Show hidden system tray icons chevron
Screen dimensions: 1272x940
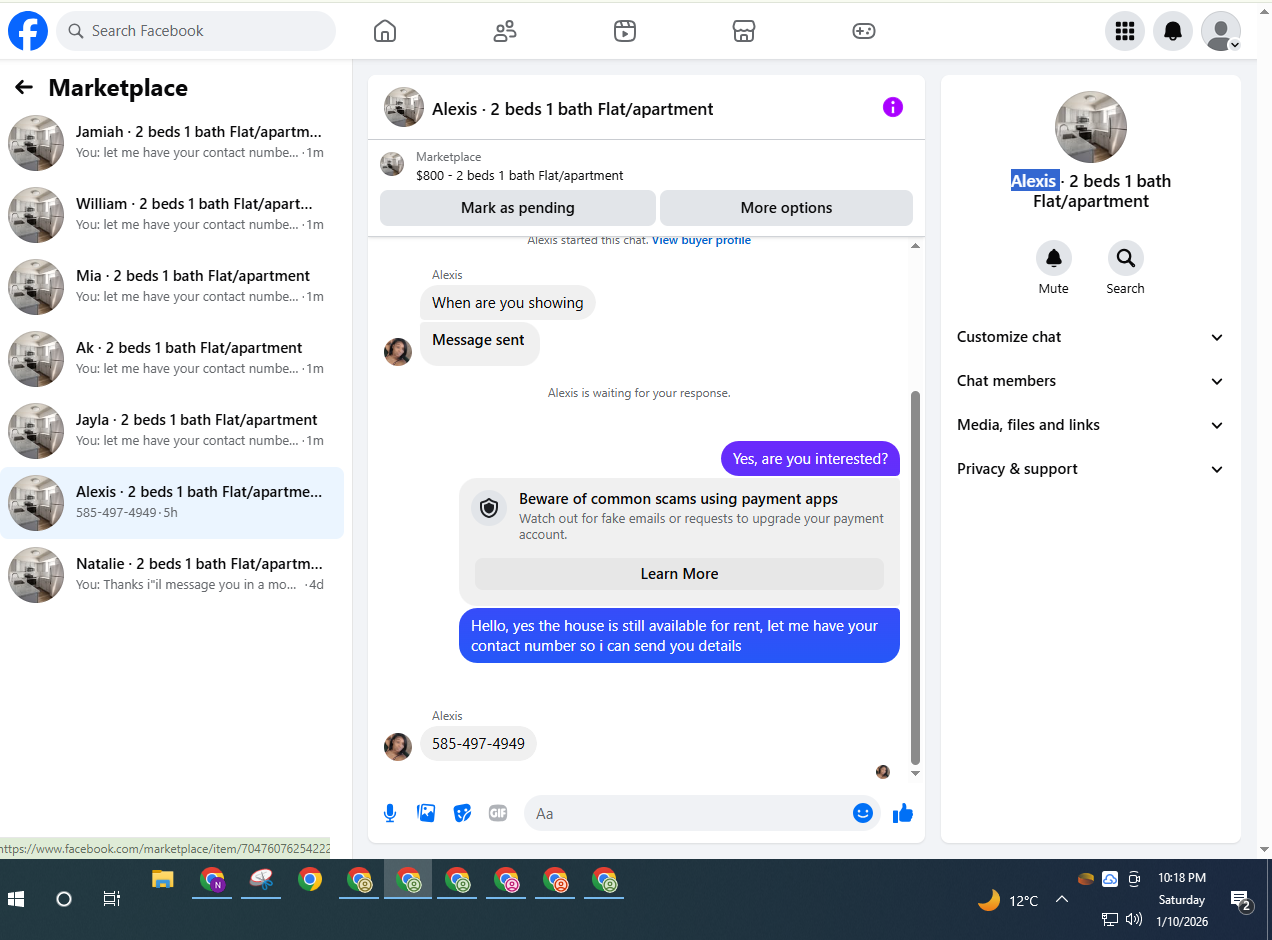(1062, 900)
